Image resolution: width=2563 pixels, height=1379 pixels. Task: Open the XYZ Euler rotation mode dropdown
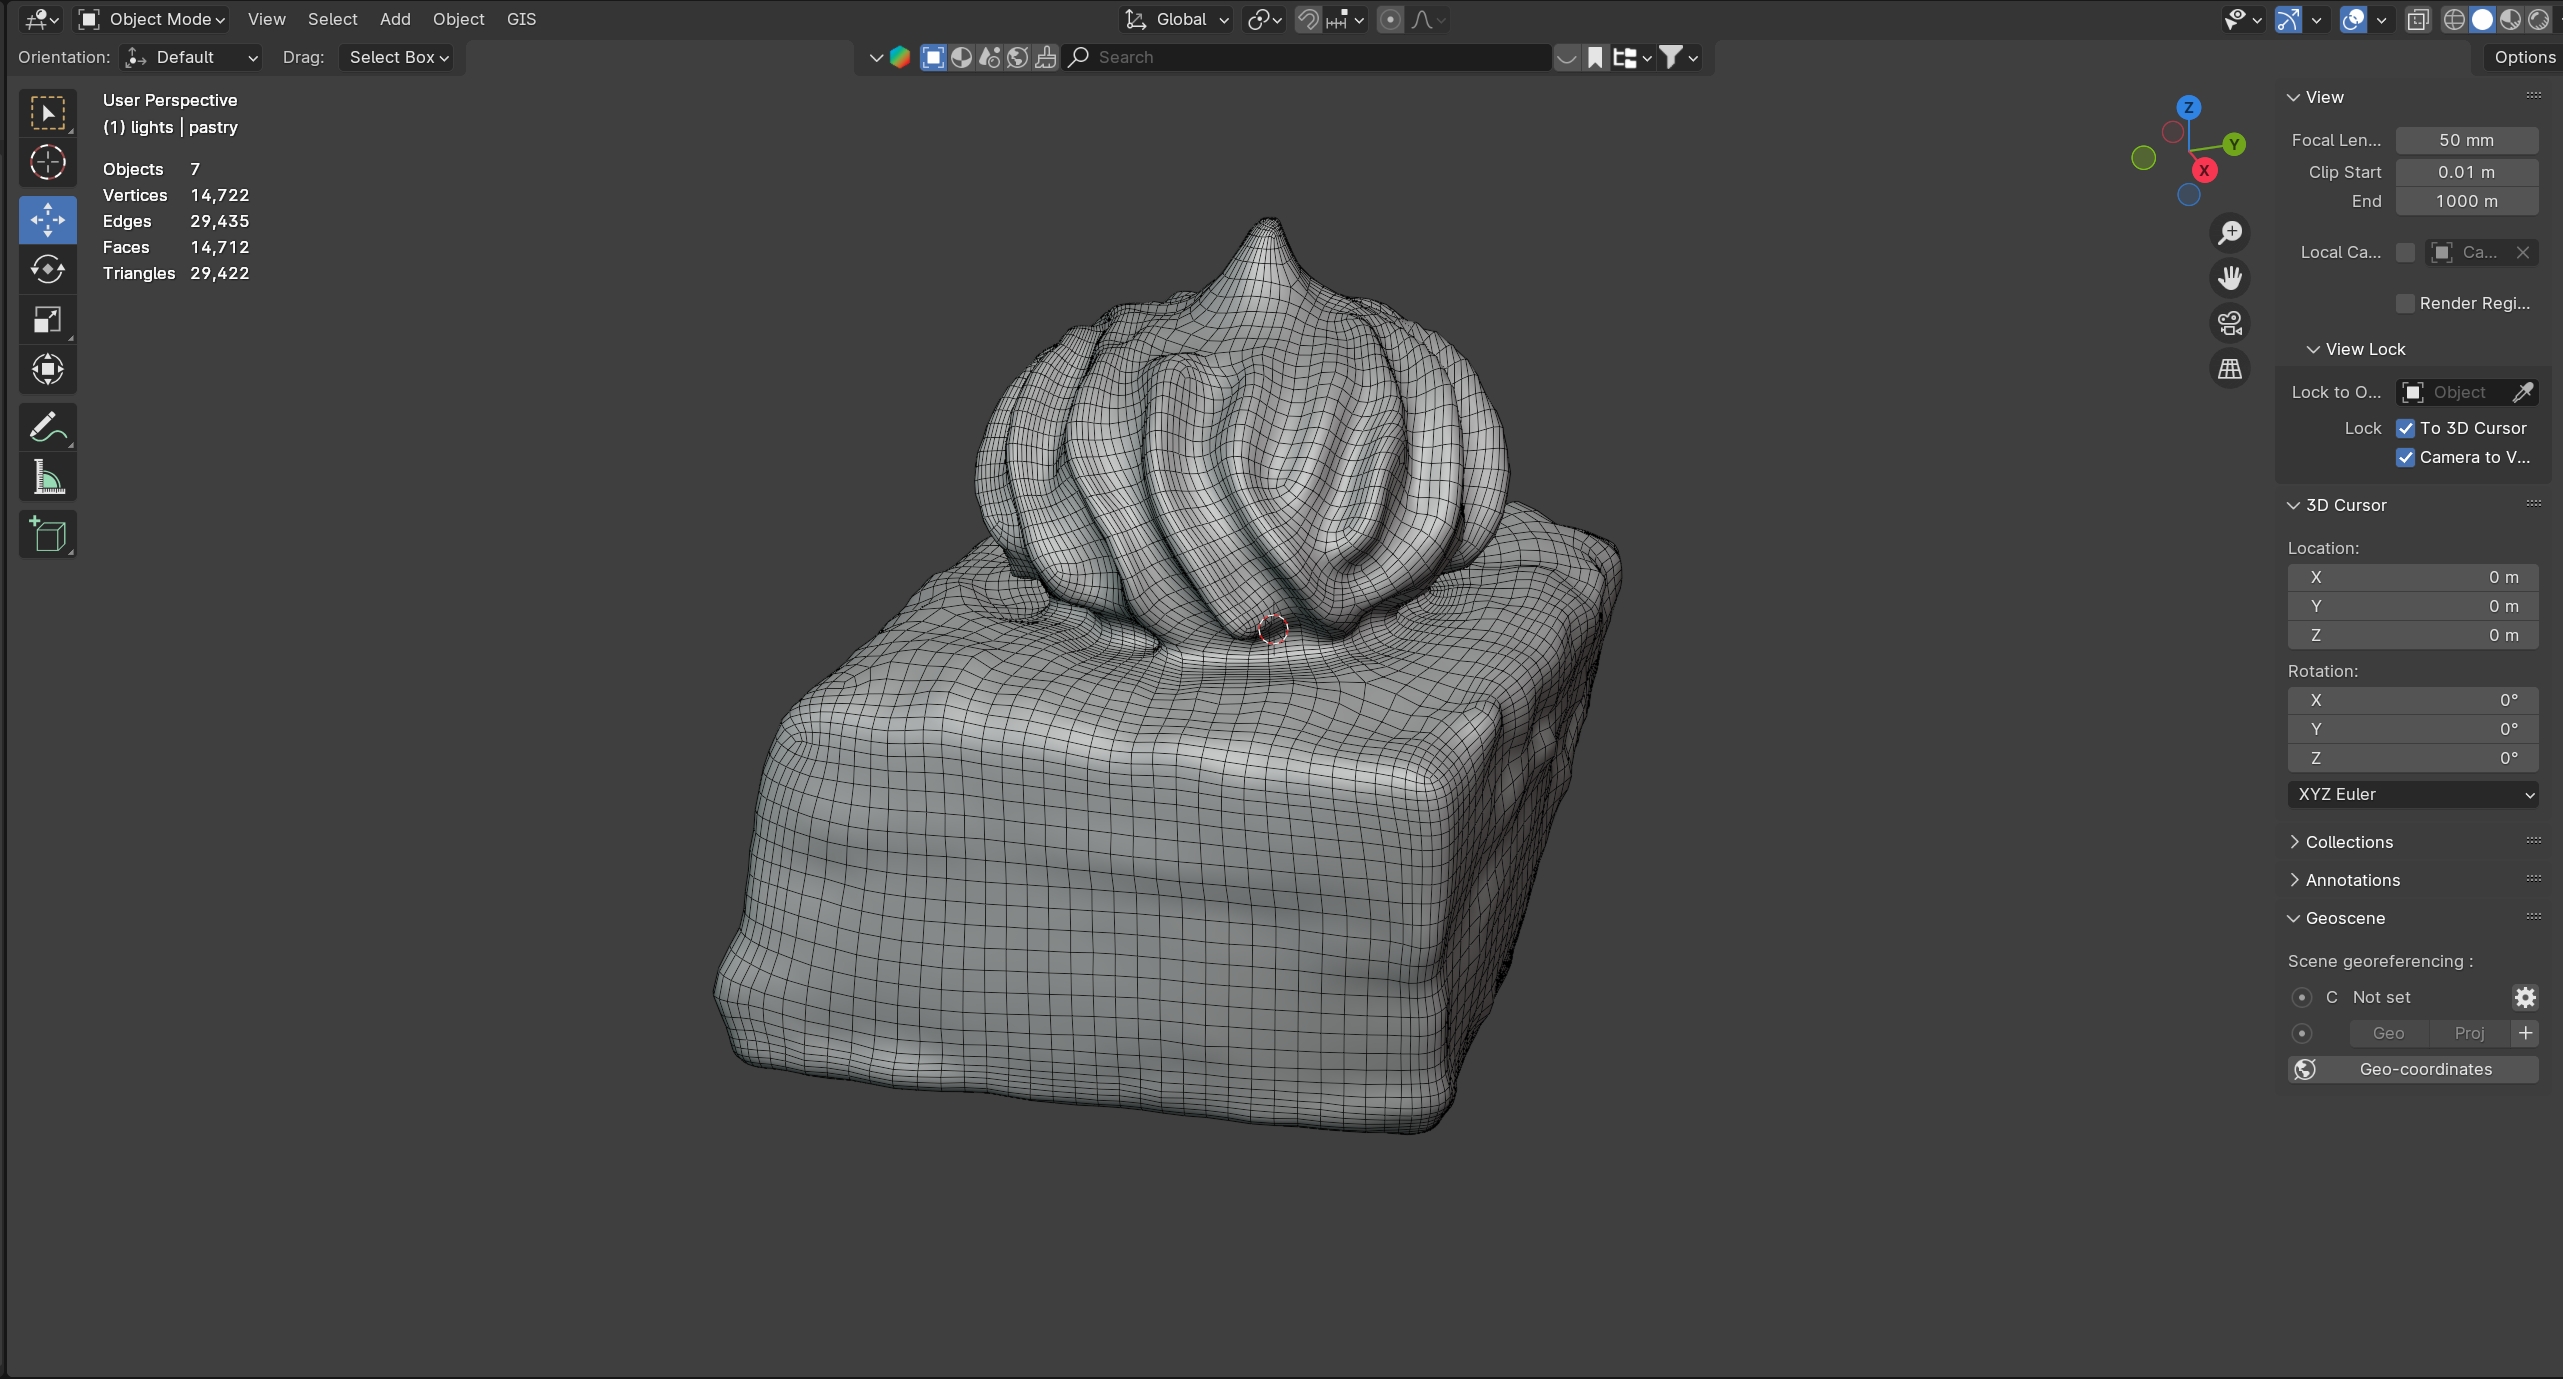tap(2412, 794)
